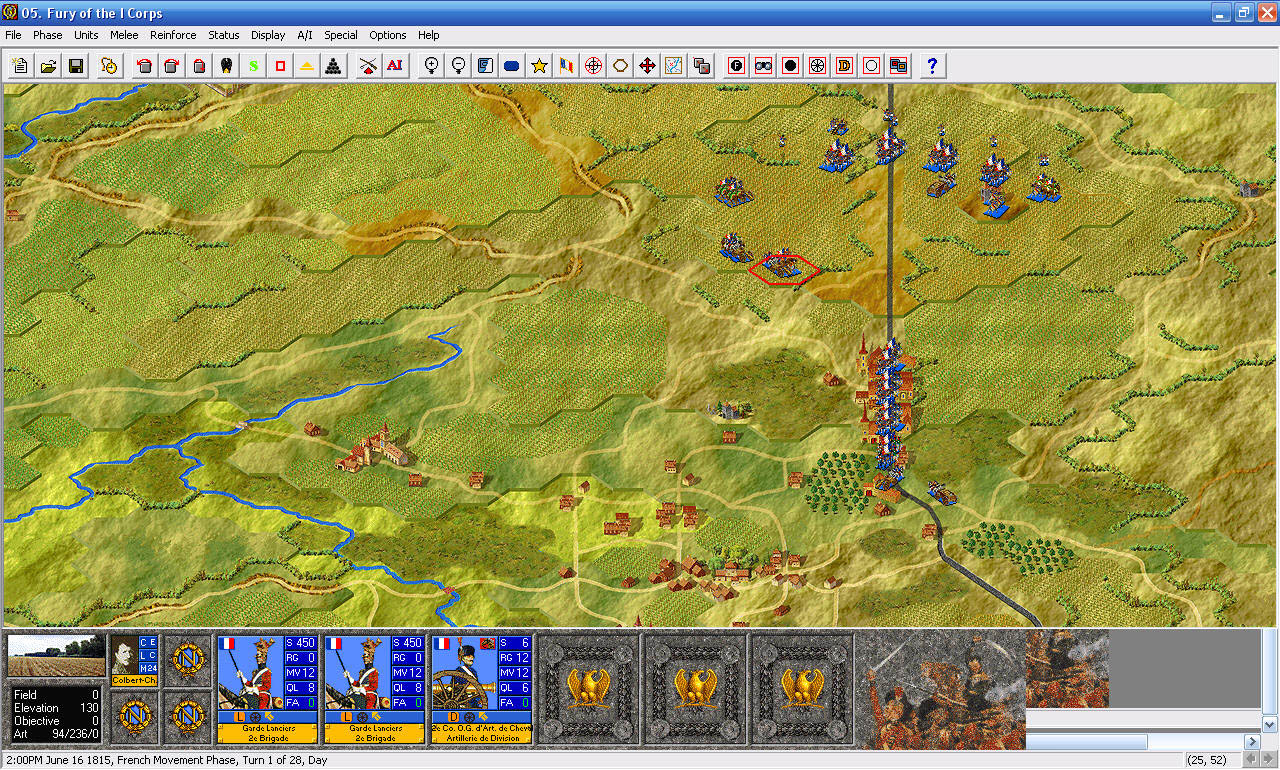The width and height of the screenshot is (1280, 770).
Task: Click the red square toolbar icon
Action: 280,66
